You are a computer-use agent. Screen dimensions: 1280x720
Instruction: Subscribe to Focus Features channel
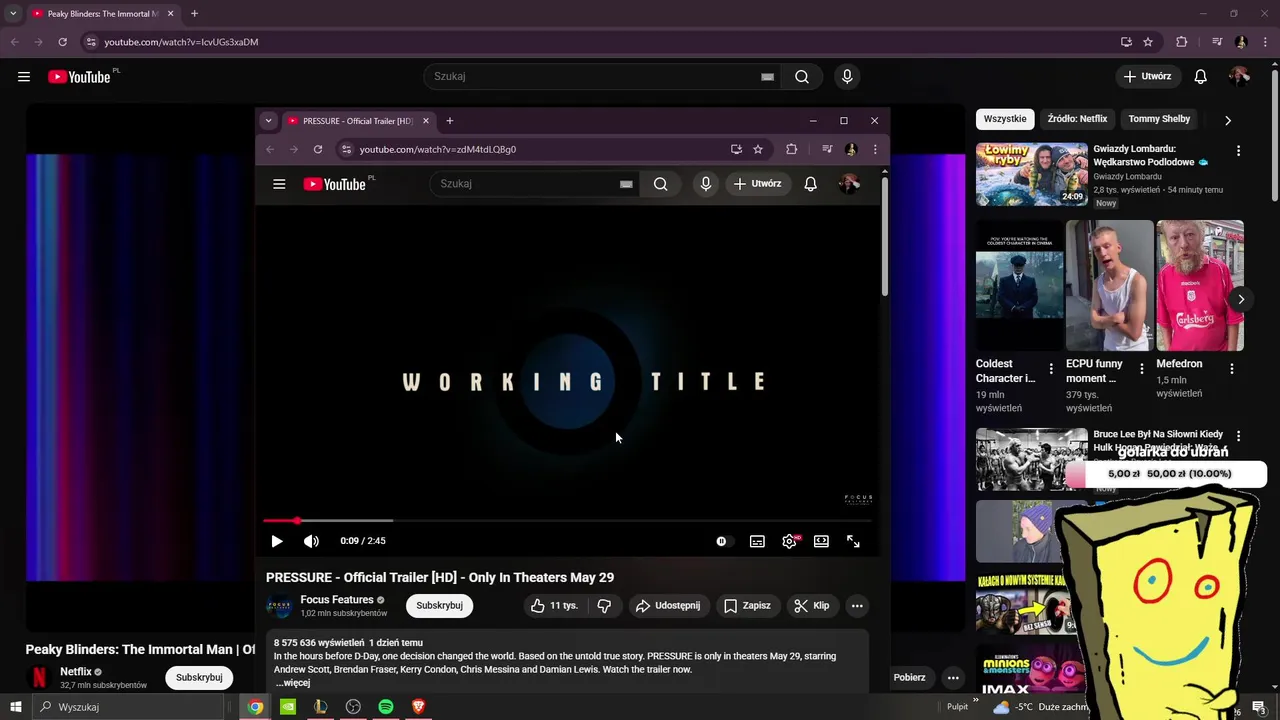[x=439, y=606]
